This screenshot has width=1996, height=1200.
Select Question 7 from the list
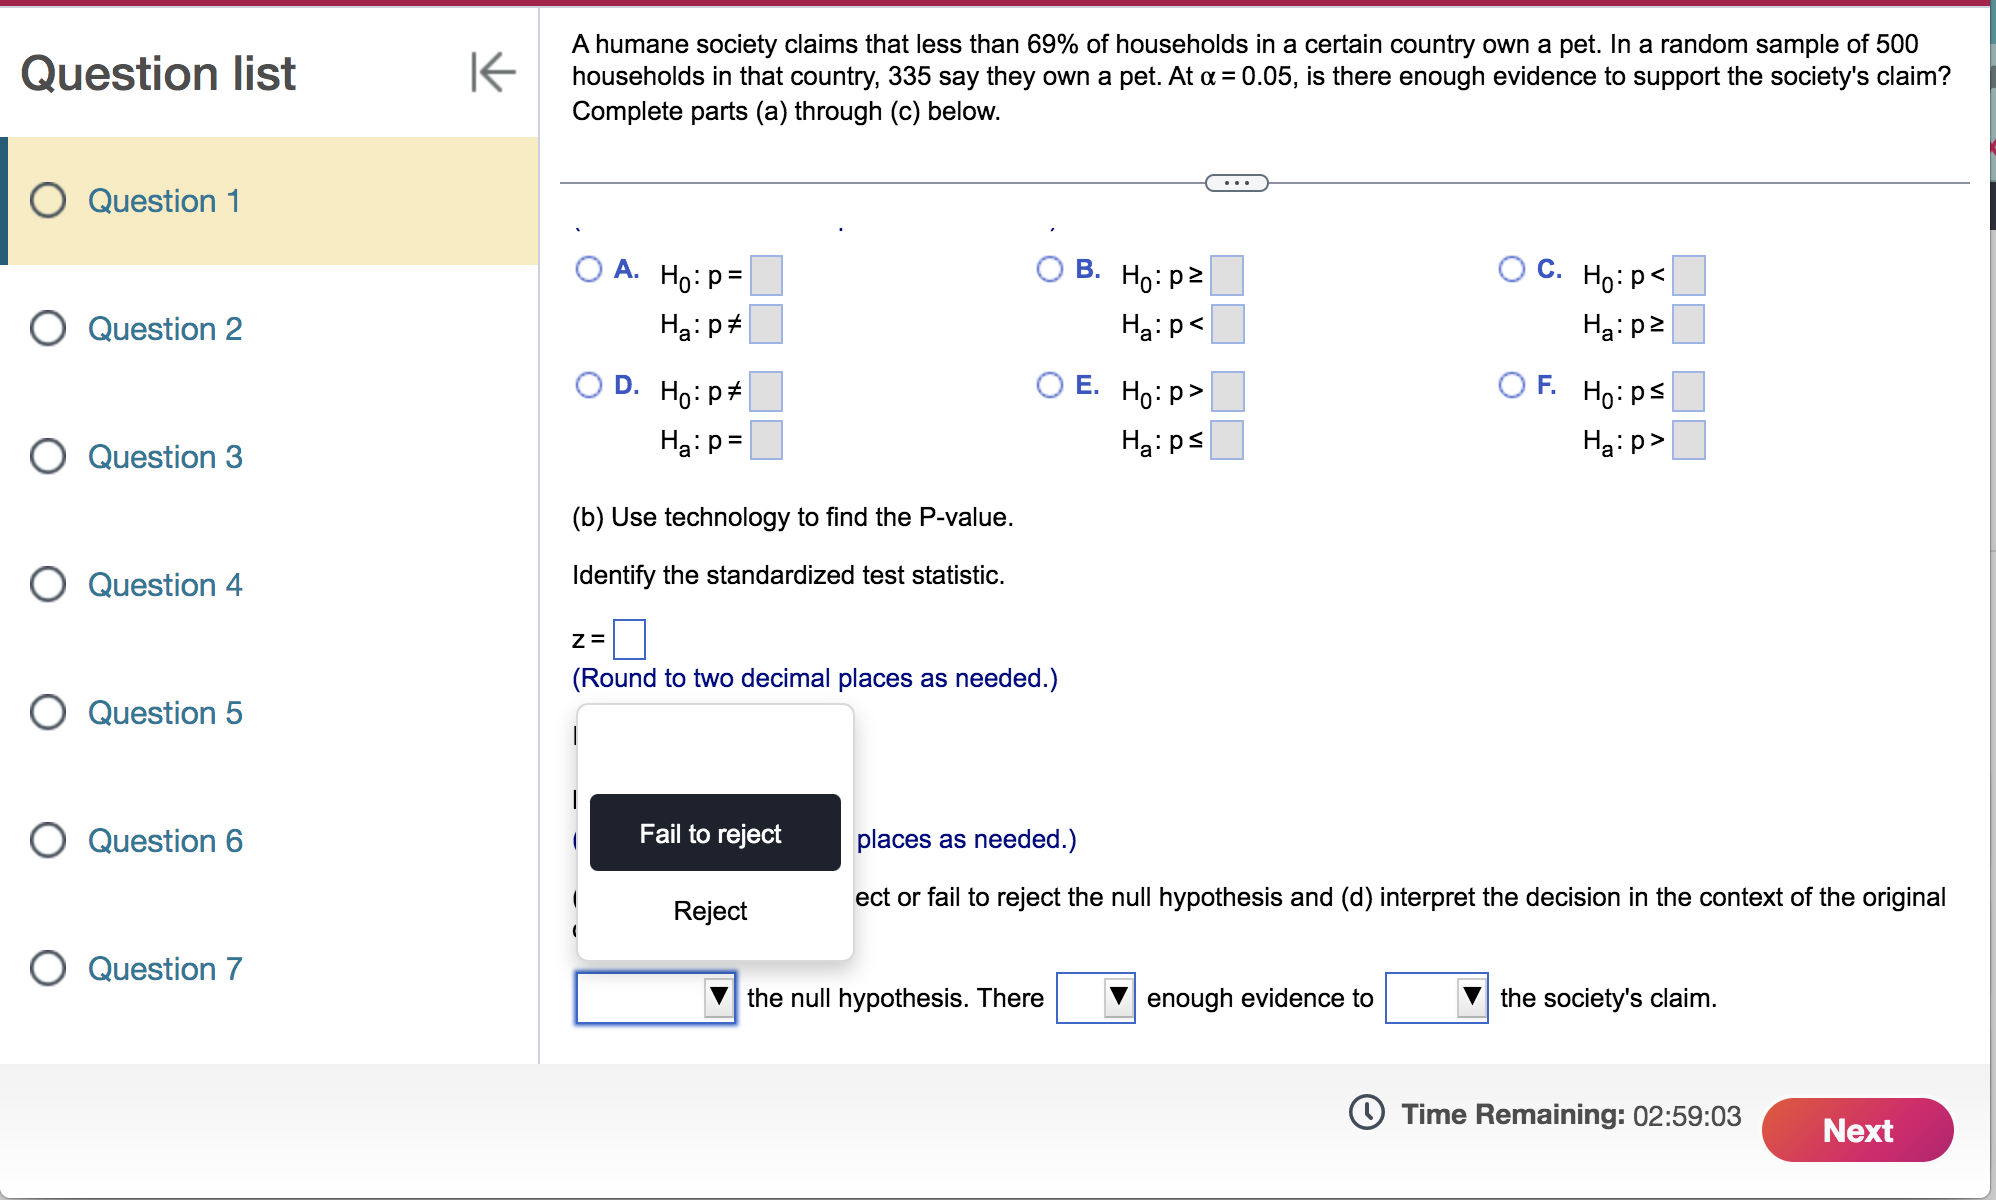164,968
